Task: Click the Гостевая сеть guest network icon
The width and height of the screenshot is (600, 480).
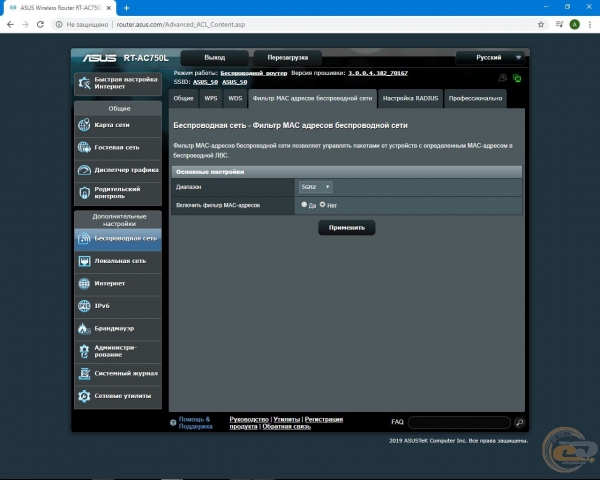Action: pos(84,147)
